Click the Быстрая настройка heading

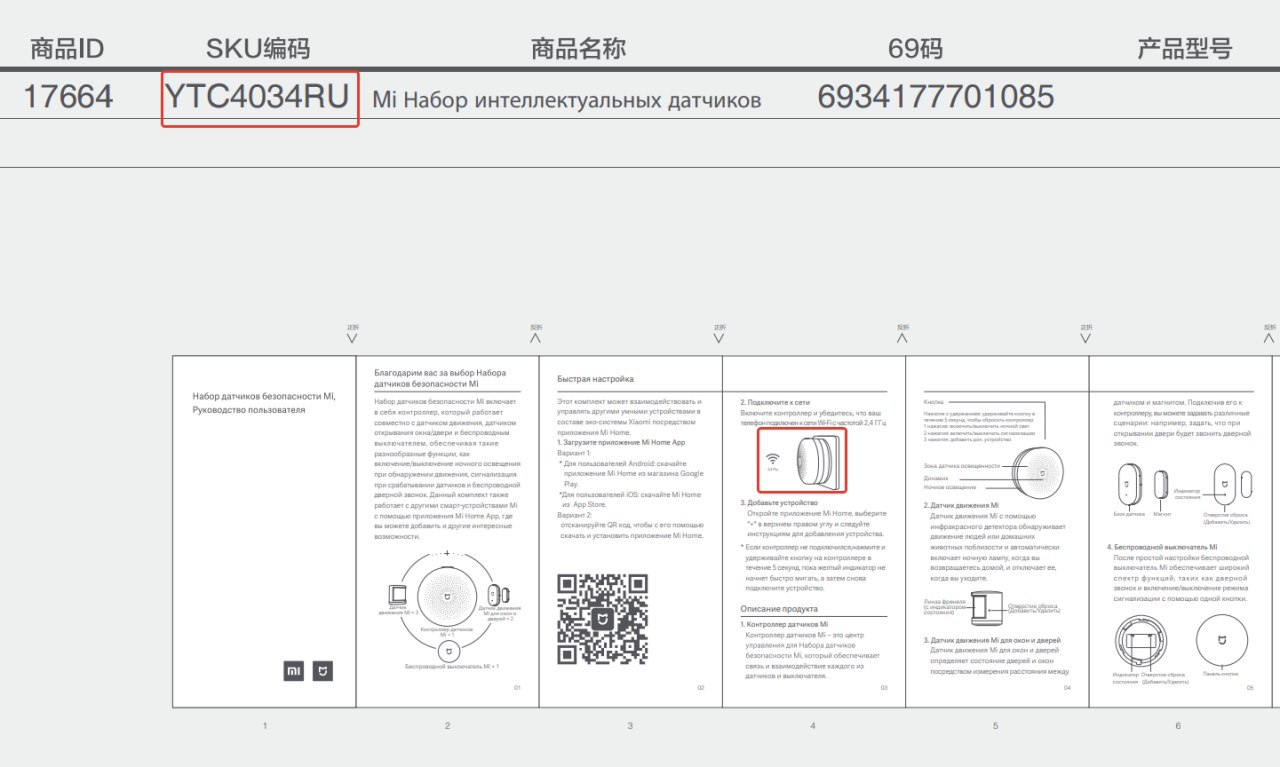tap(595, 379)
